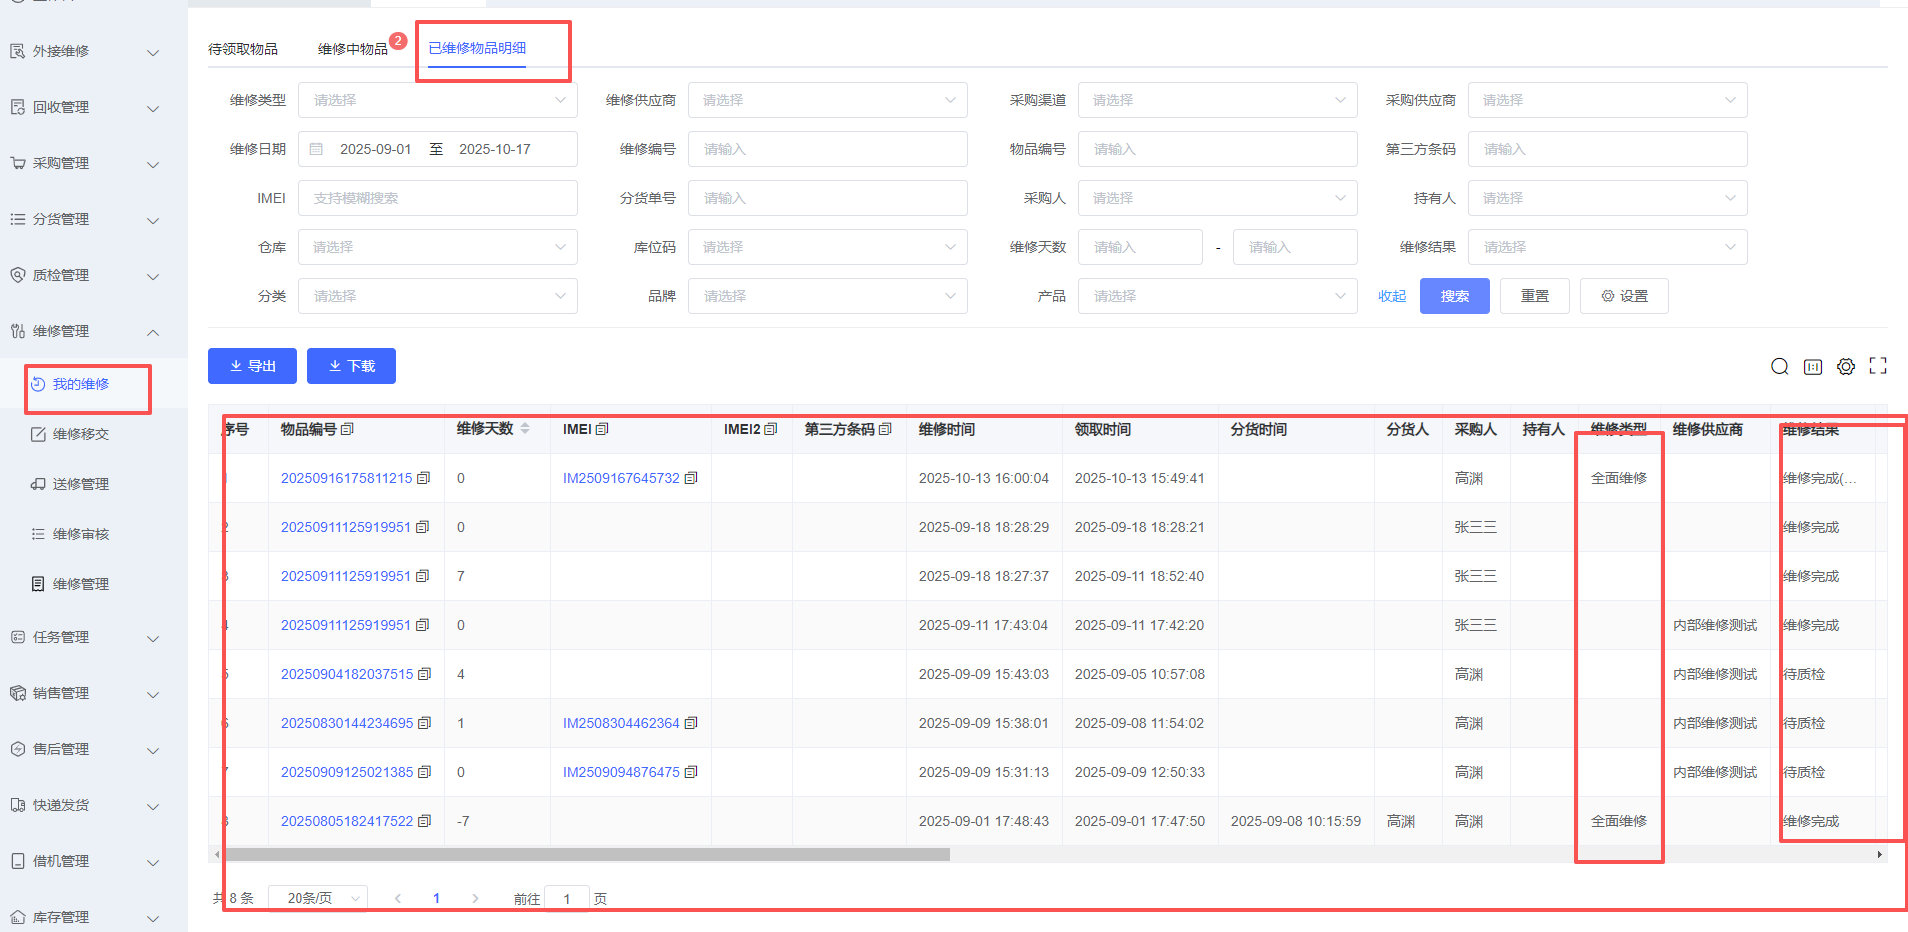Switch to the 维修中物品 tab
Viewport: 1908px width, 932px height.
pyautogui.click(x=352, y=49)
